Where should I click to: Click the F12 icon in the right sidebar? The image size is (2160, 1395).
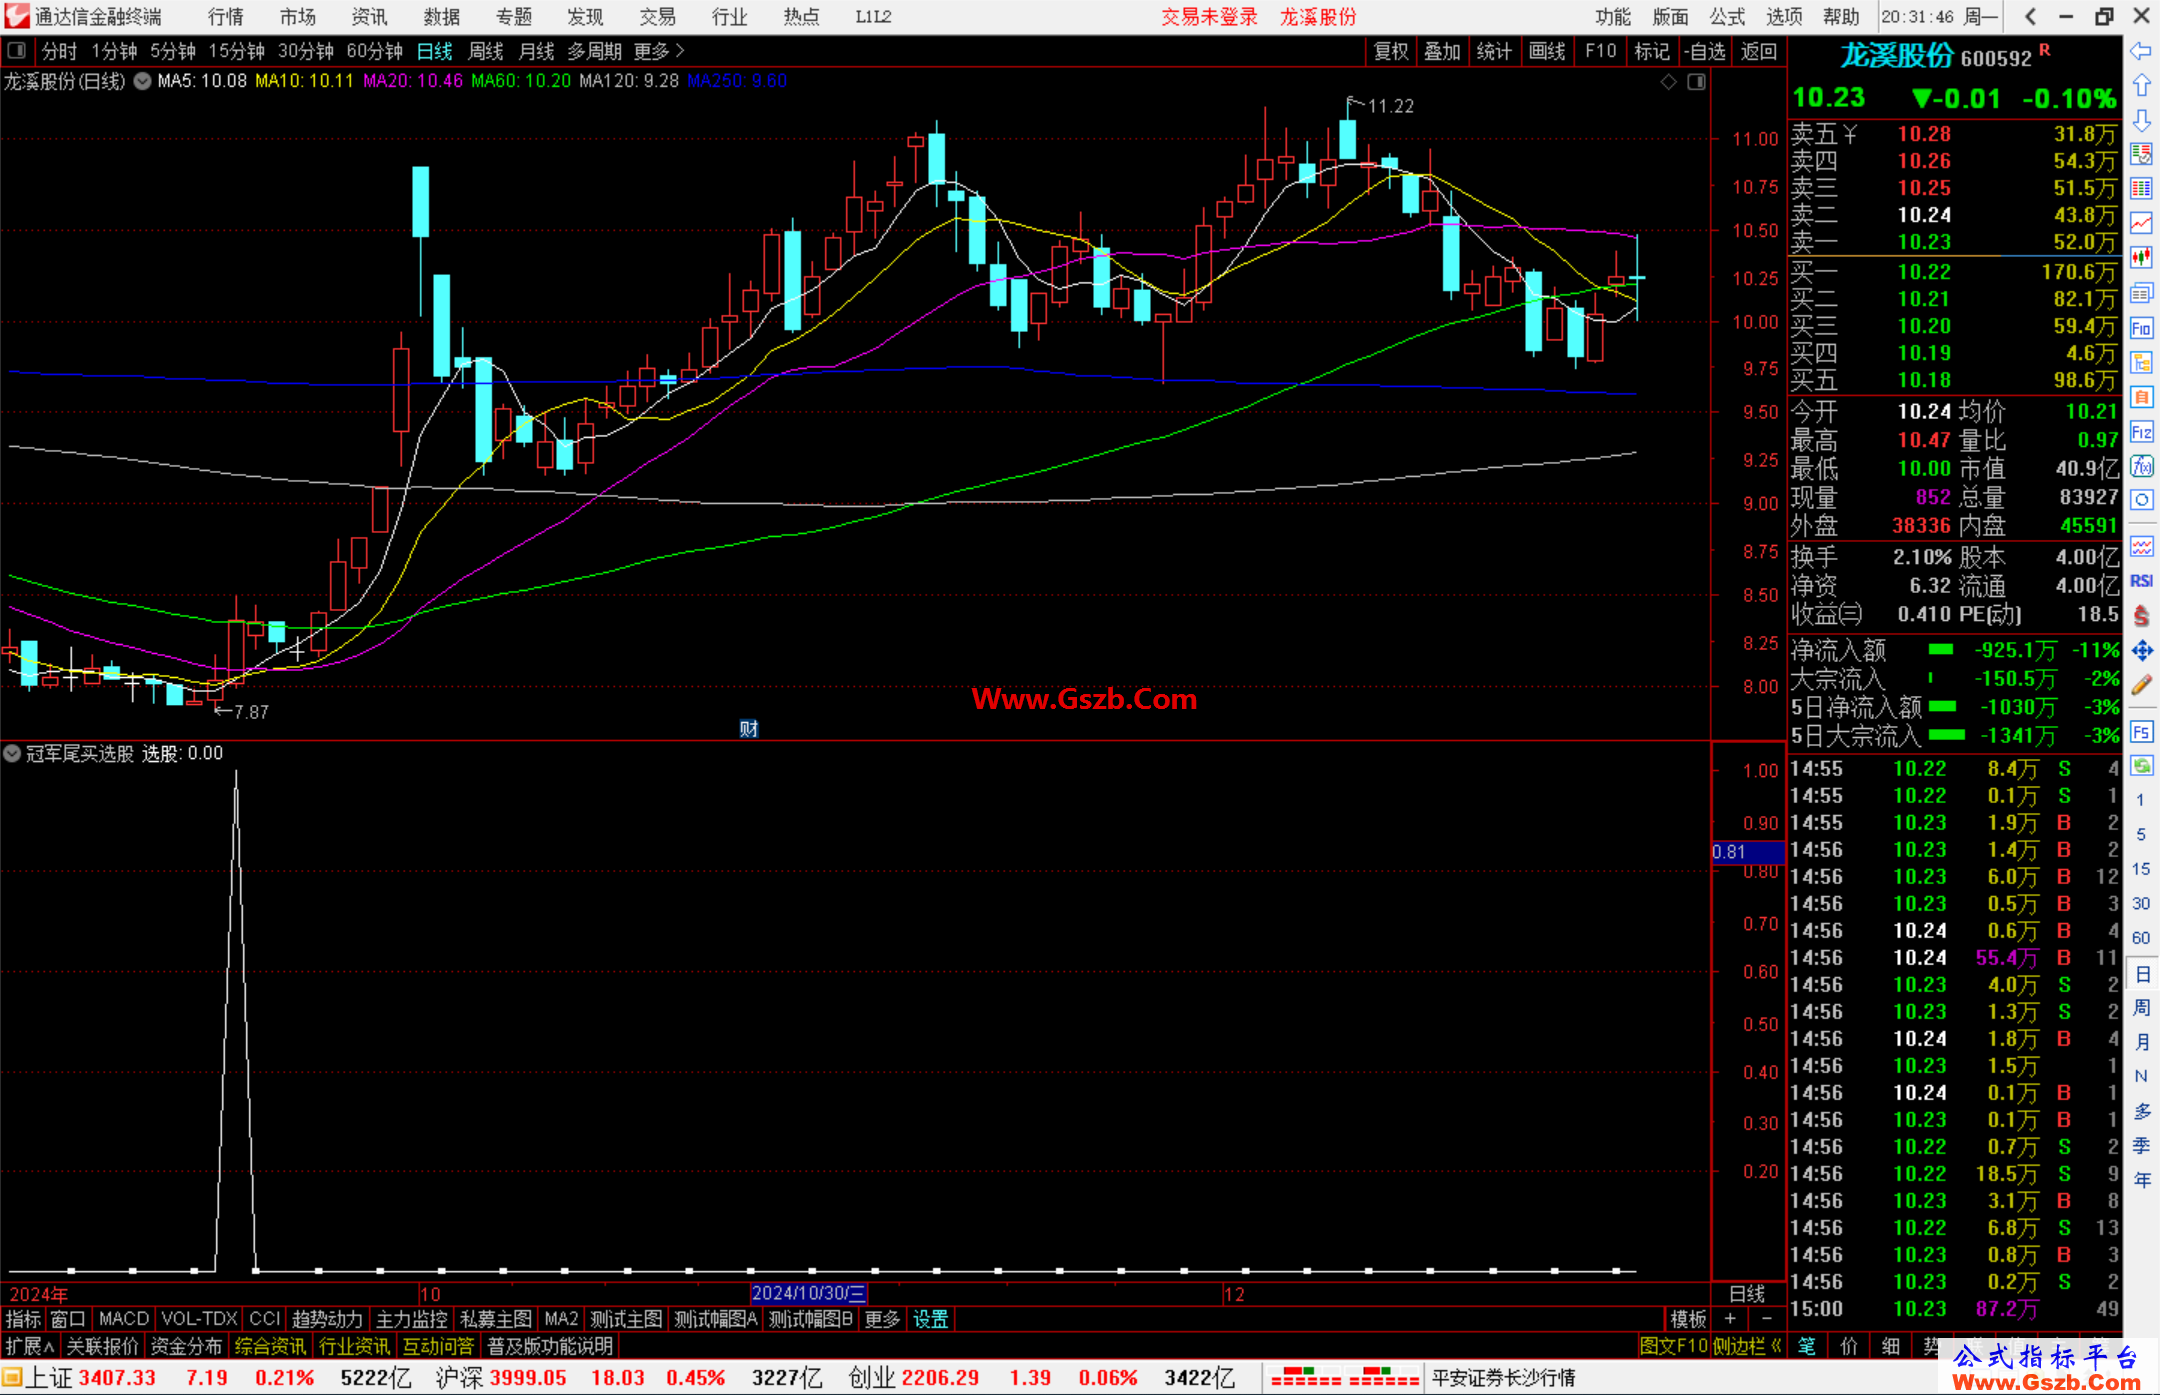coord(2141,432)
